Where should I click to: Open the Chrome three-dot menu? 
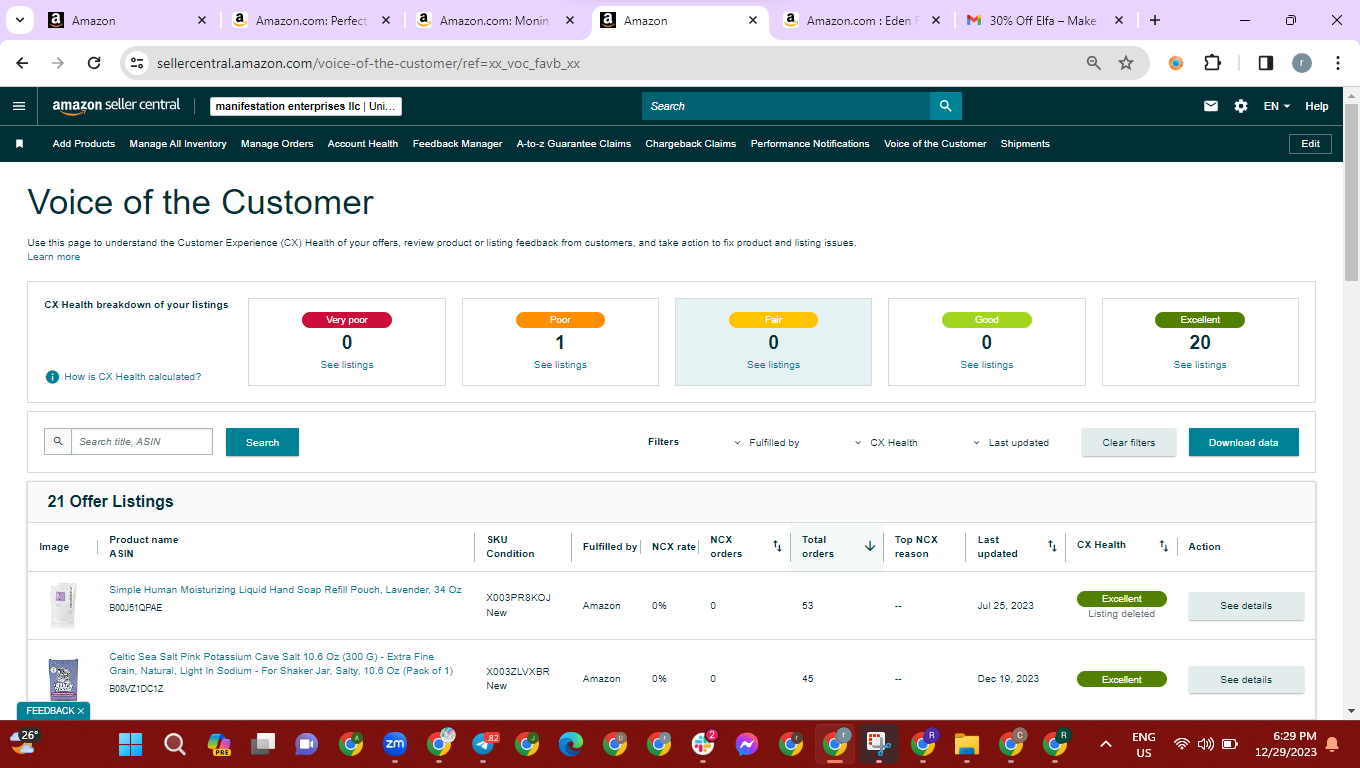click(x=1338, y=63)
